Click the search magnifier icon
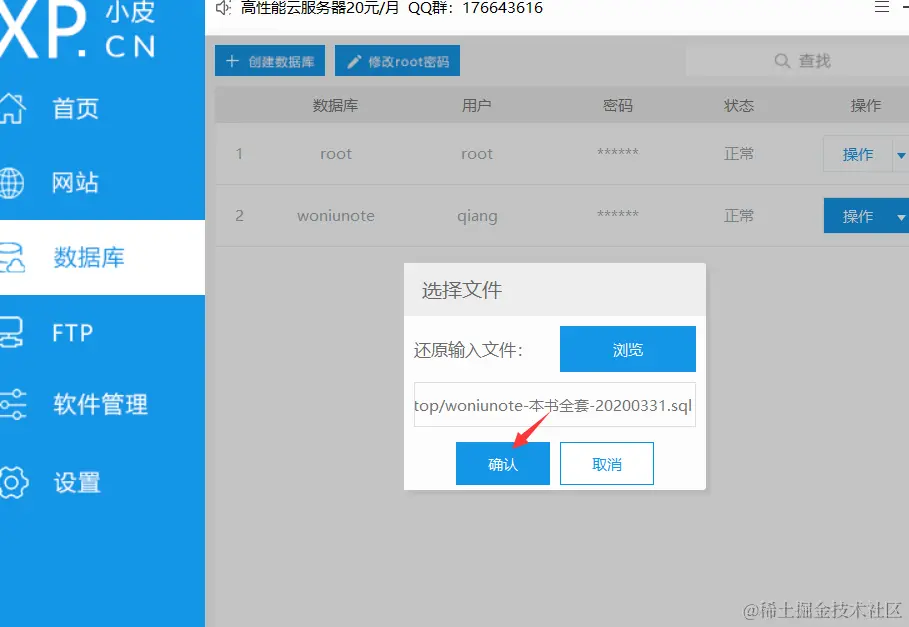The image size is (909, 627). [x=782, y=61]
